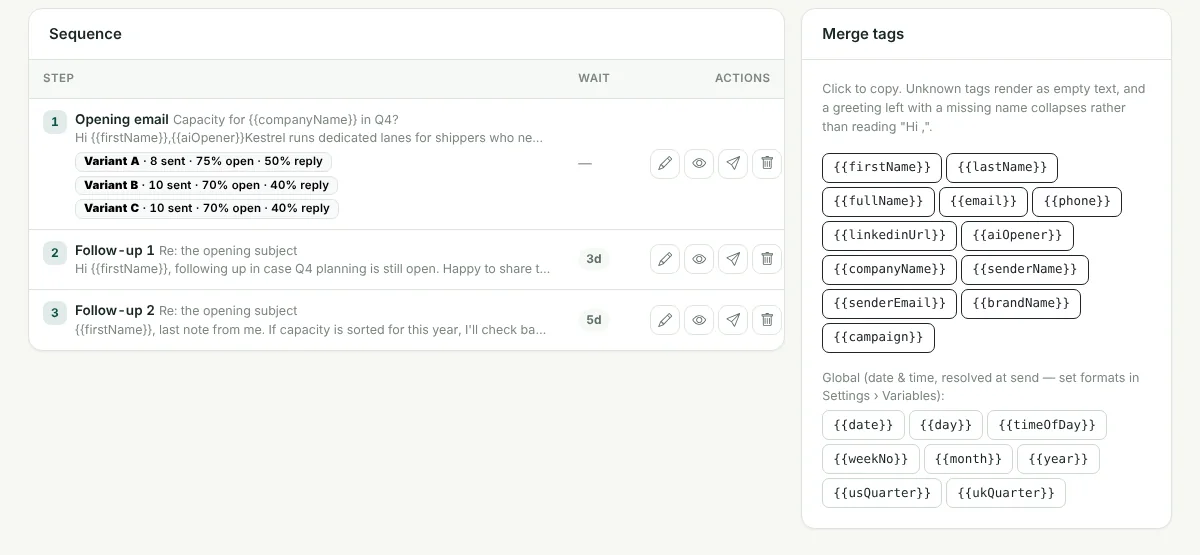Copy the {{linkedinUrl}} merge tag
The width and height of the screenshot is (1200, 555).
889,235
